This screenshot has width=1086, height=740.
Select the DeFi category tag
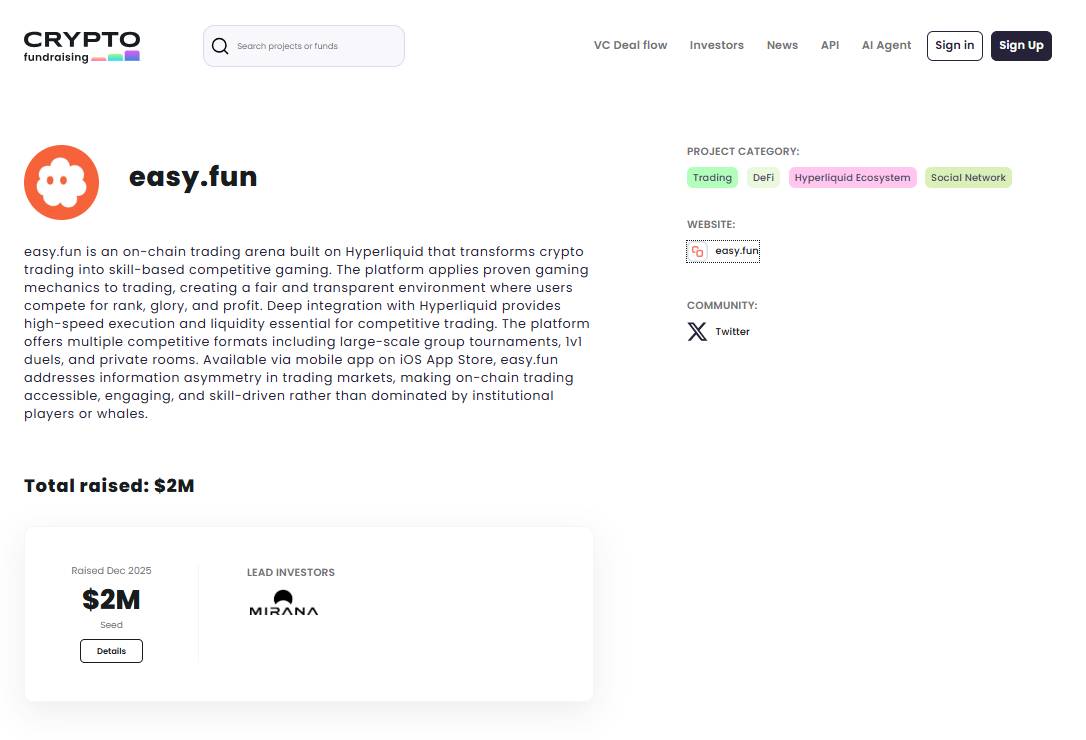pyautogui.click(x=763, y=178)
